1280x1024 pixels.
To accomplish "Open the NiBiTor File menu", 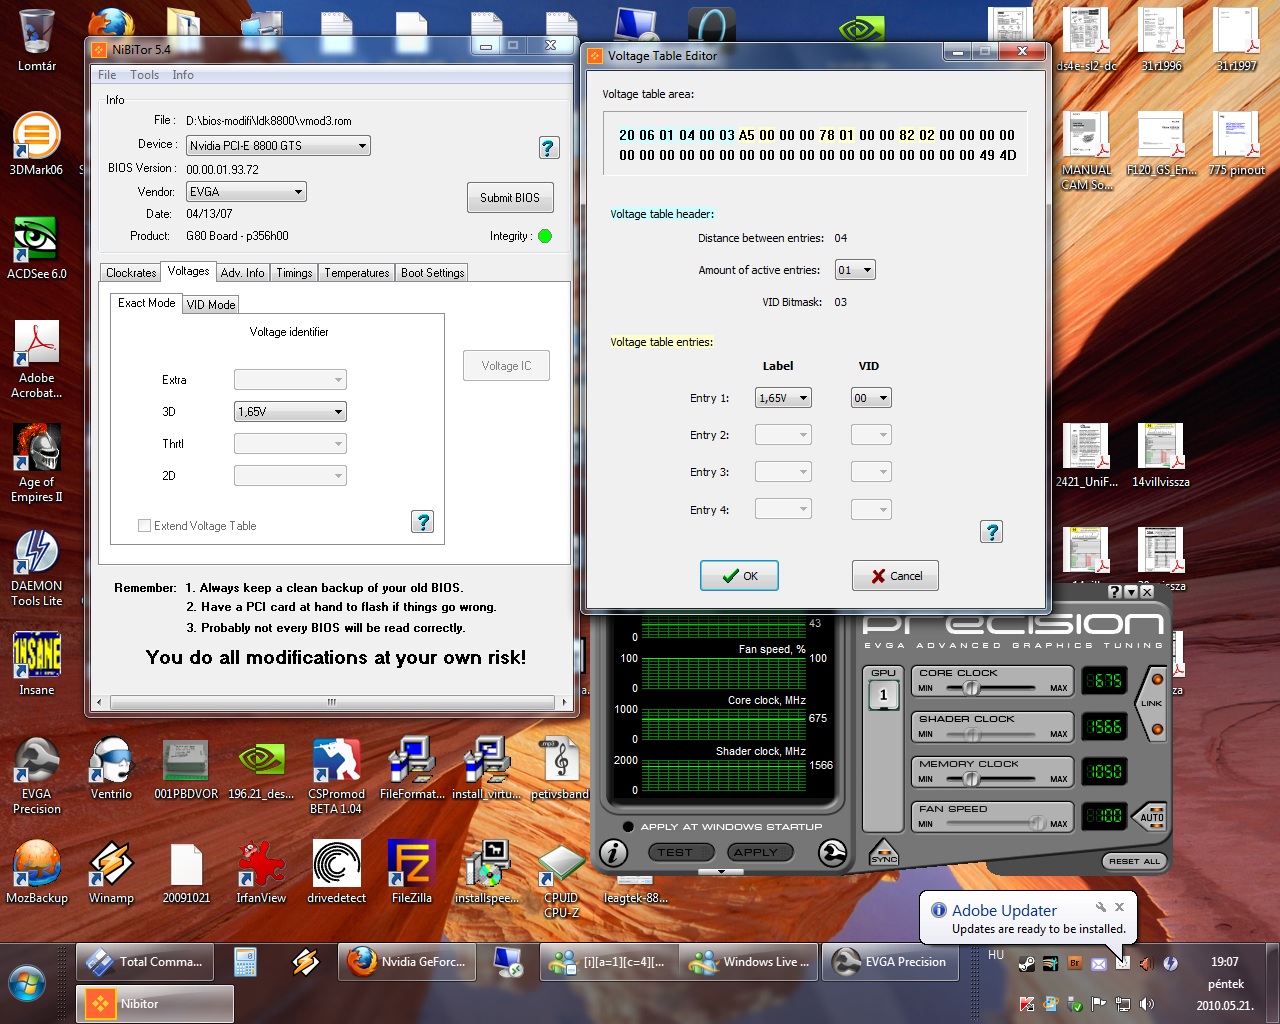I will [x=107, y=75].
